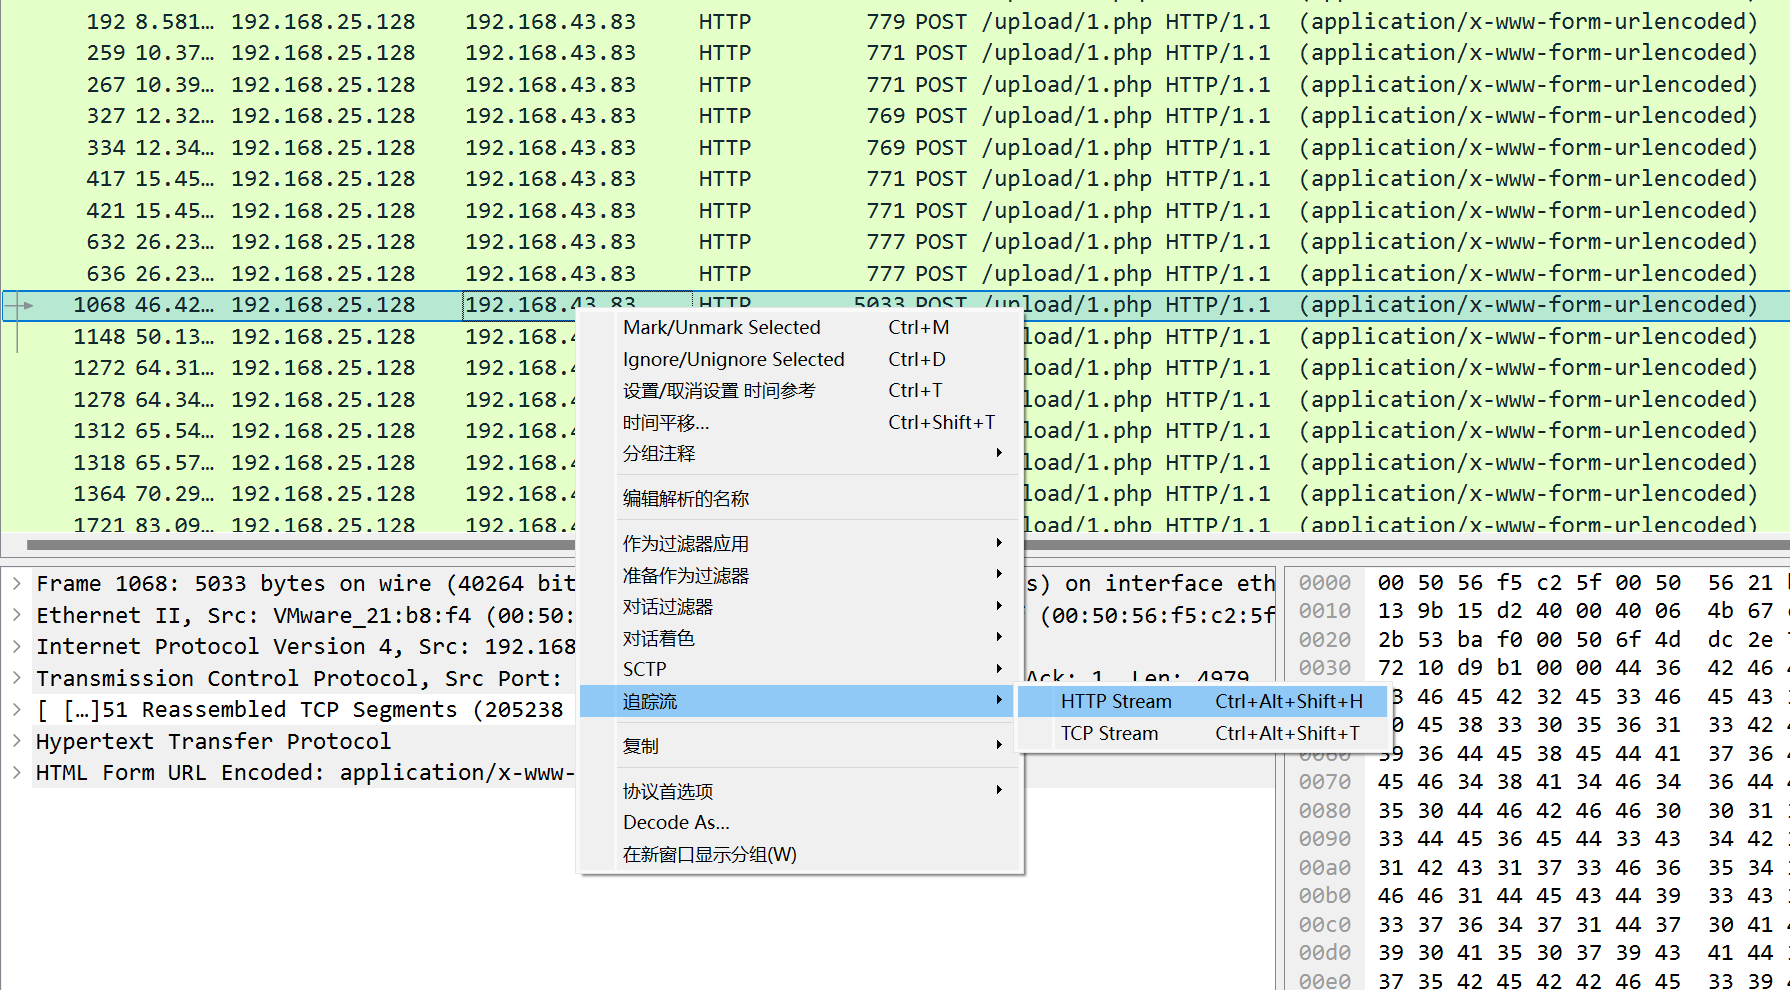Open 作为过滤器应用 submenu
Image resolution: width=1790 pixels, height=990 pixels.
[686, 544]
